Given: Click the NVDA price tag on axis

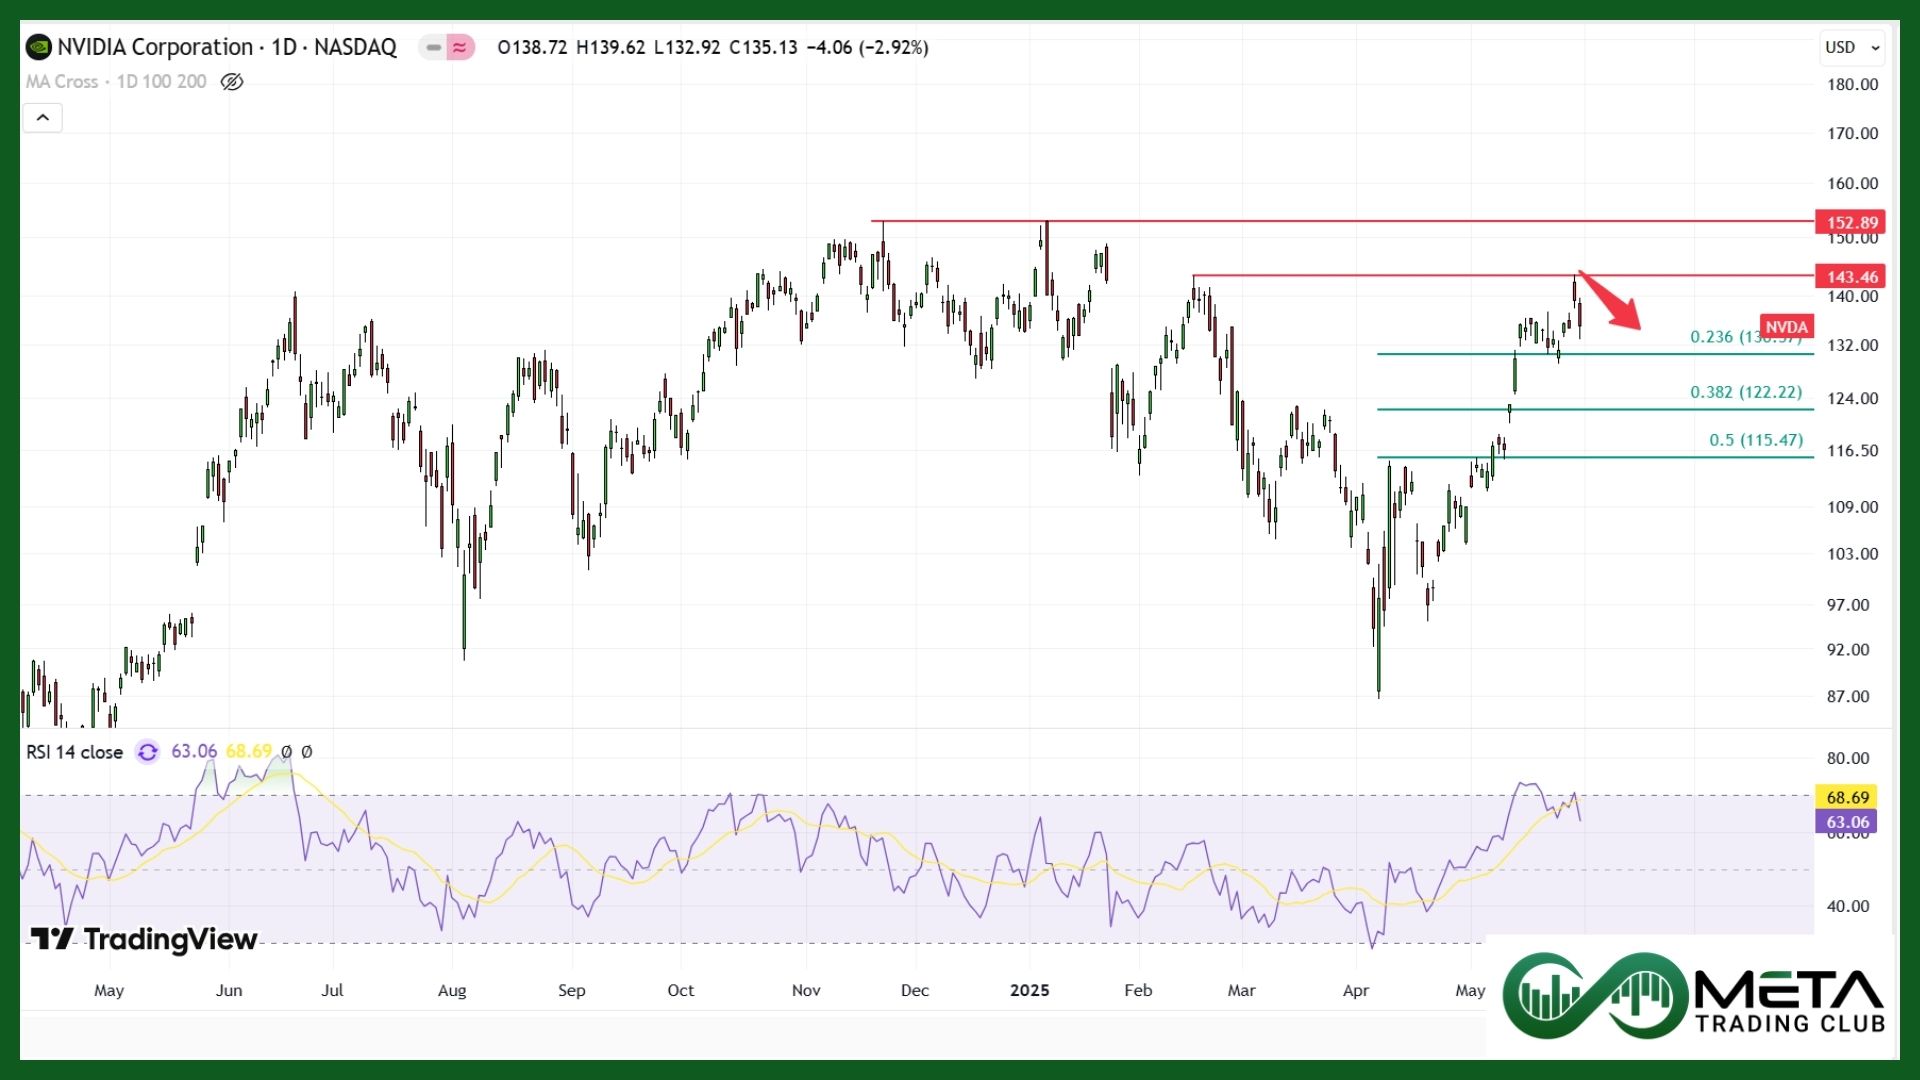Looking at the screenshot, I should (x=1786, y=327).
